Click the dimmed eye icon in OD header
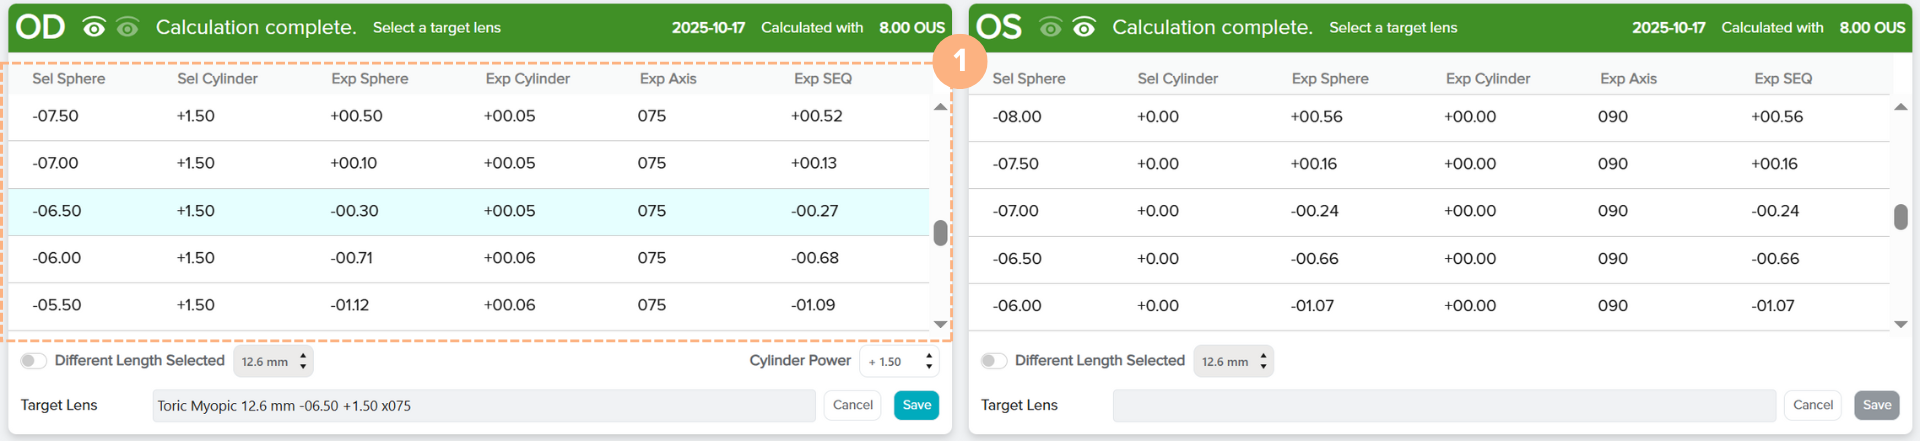Screen dimensions: 1920x441 (127, 28)
